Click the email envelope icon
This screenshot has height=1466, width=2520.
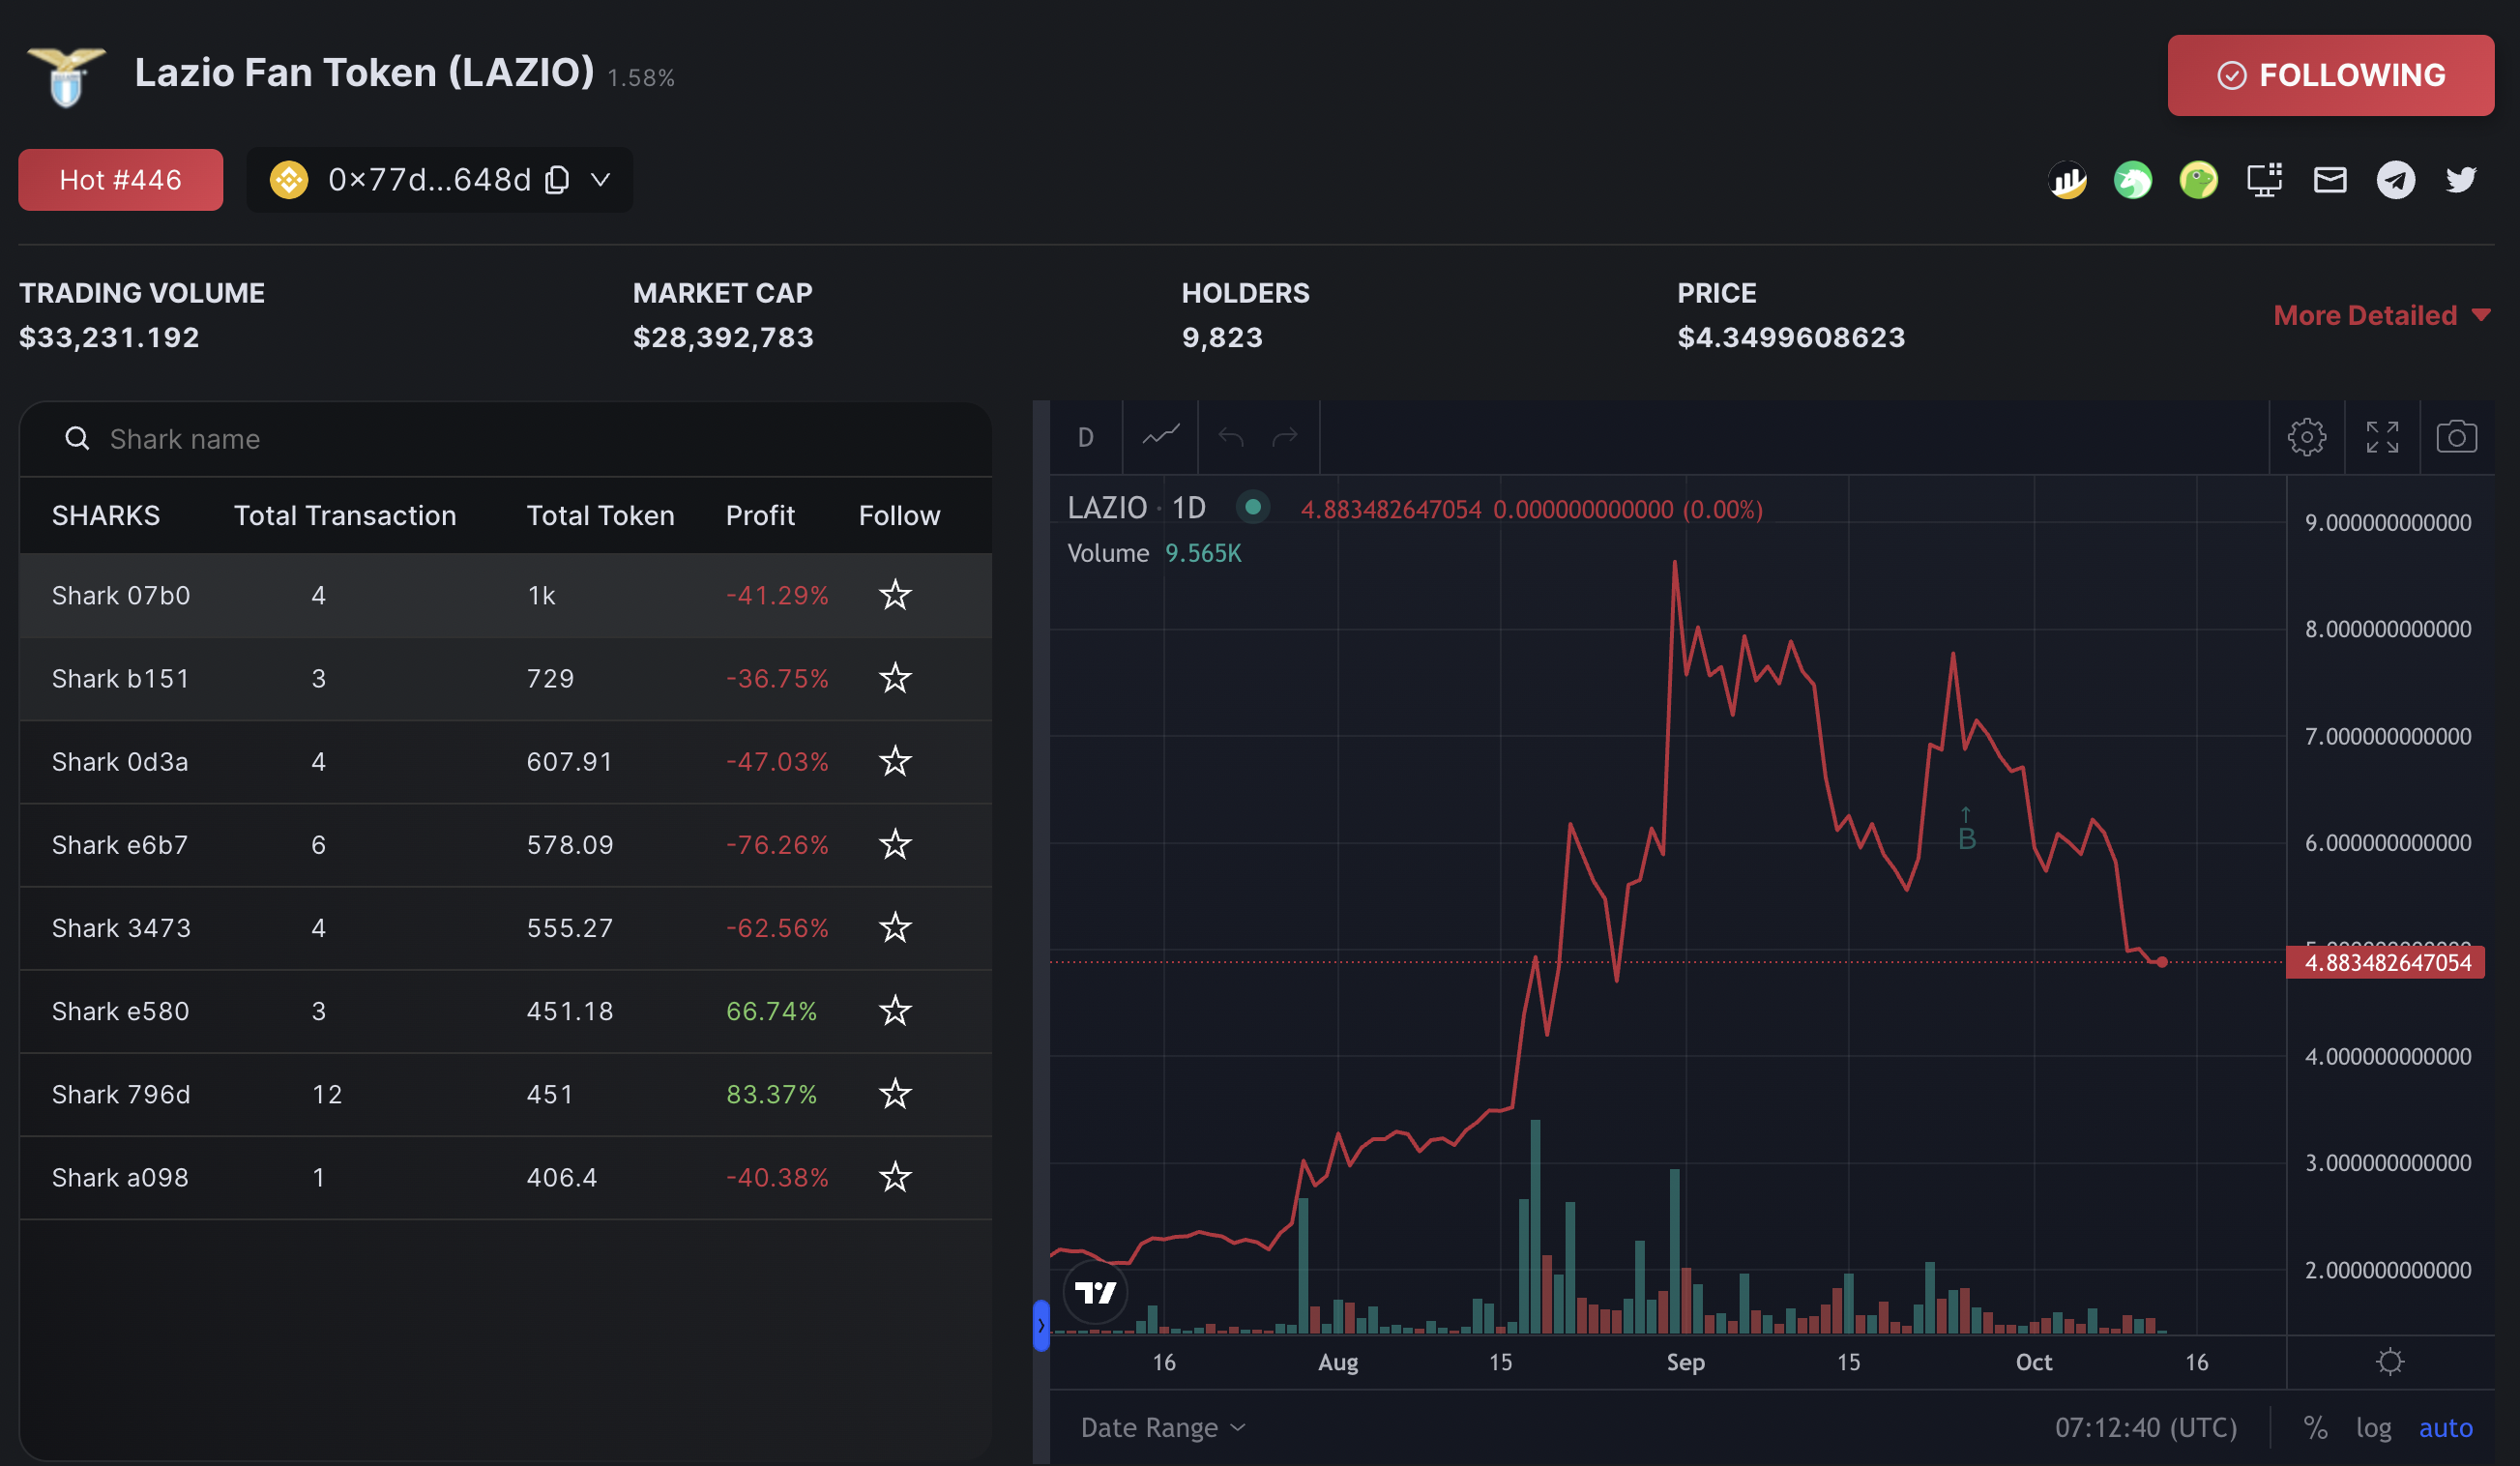[2330, 180]
